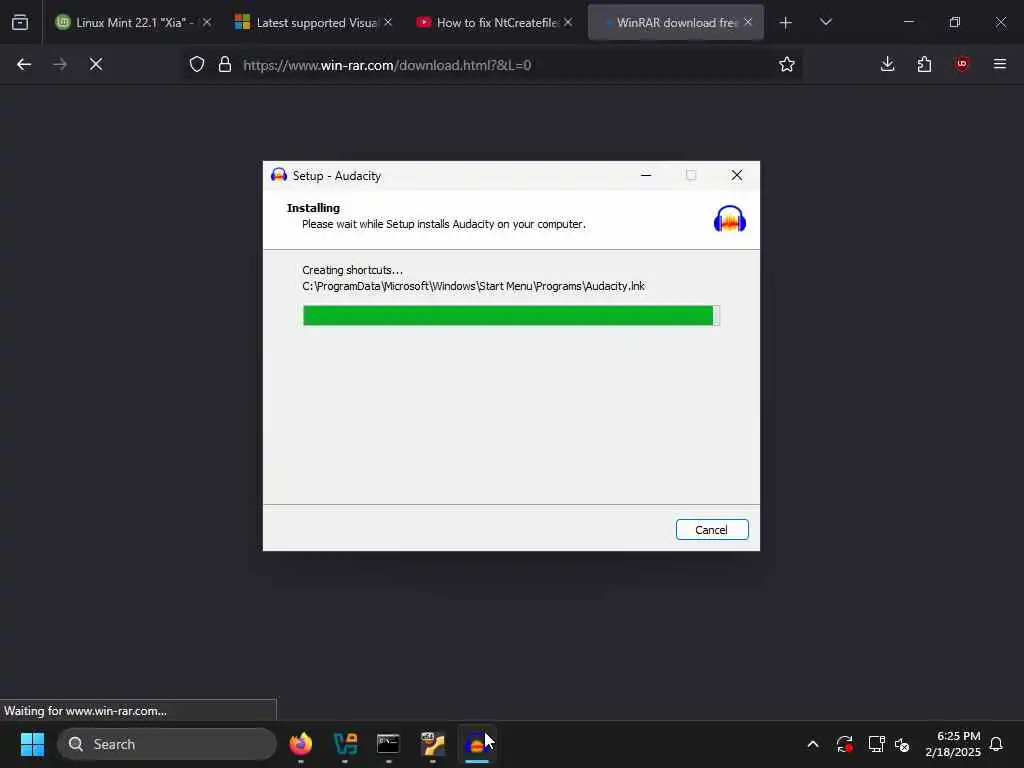Click the taskbar Search box
Viewport: 1024px width, 768px height.
pos(167,744)
